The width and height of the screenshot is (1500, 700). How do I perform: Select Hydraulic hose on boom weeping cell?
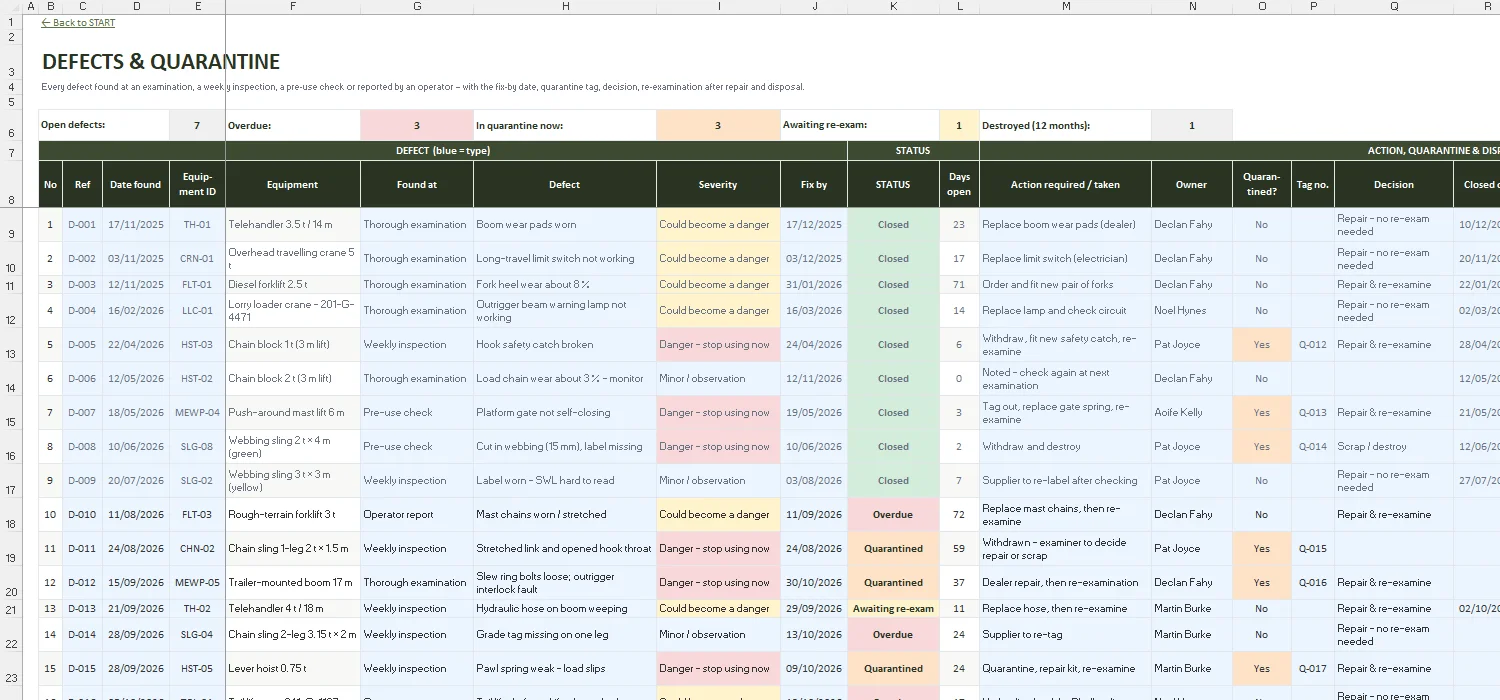[x=565, y=609]
